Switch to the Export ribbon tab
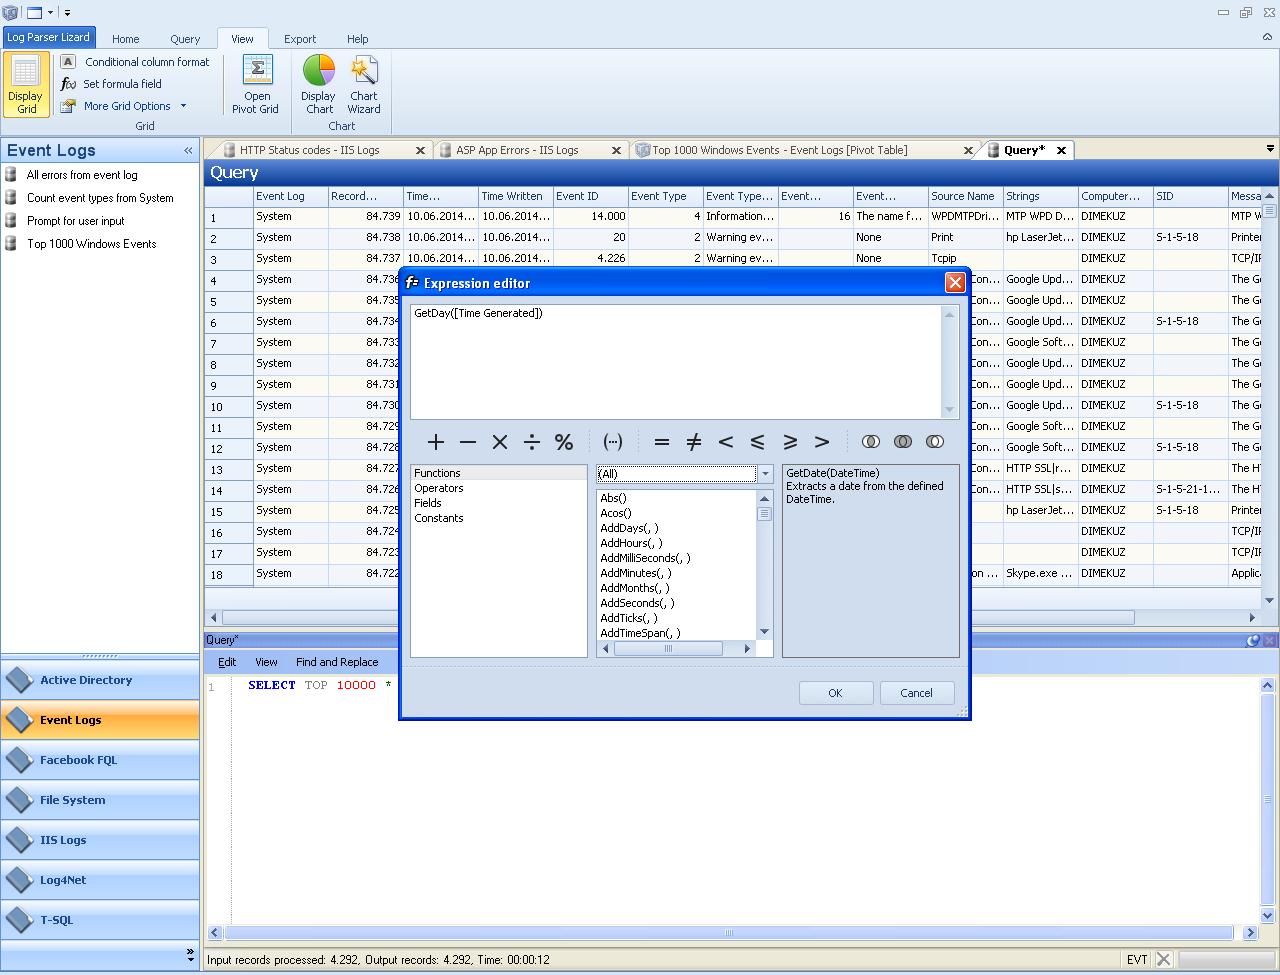This screenshot has width=1280, height=975. (299, 39)
